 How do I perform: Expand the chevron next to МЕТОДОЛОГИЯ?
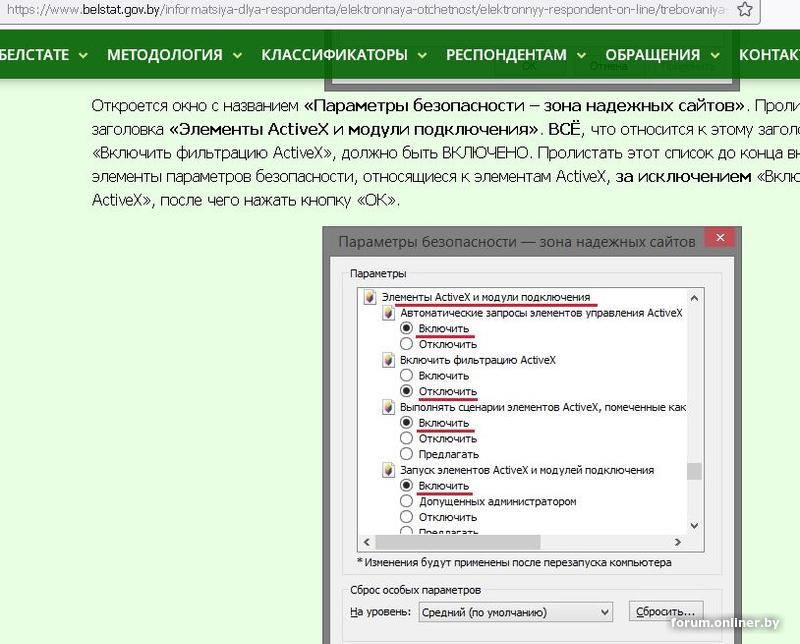pyautogui.click(x=237, y=55)
